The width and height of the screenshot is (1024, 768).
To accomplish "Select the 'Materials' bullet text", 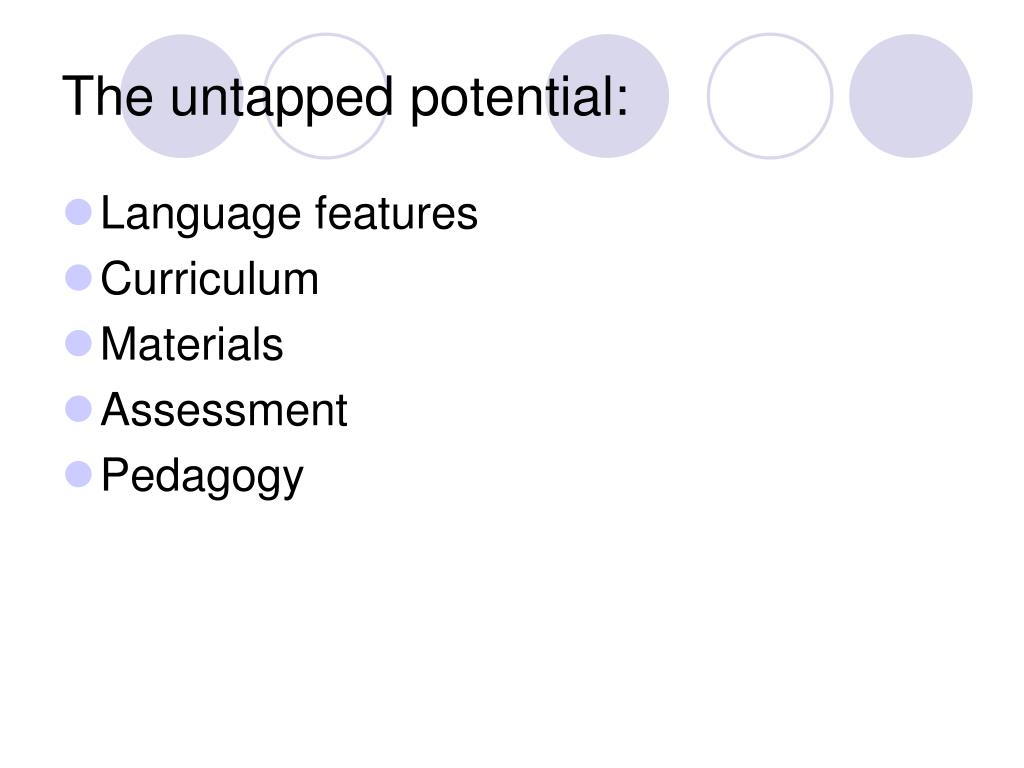I will coord(192,344).
